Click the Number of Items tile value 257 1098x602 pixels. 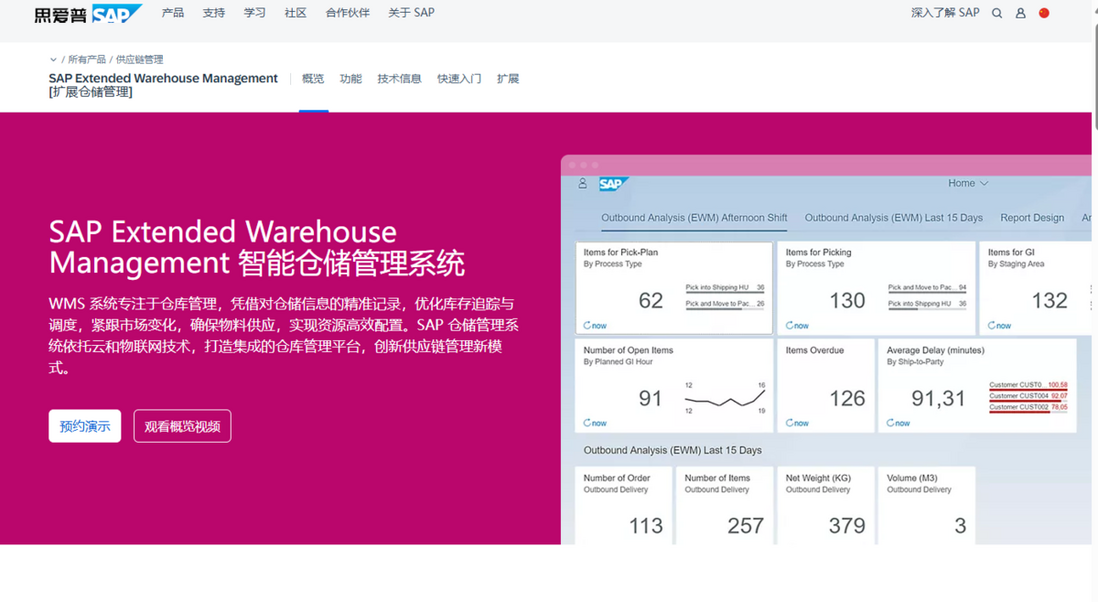745,526
